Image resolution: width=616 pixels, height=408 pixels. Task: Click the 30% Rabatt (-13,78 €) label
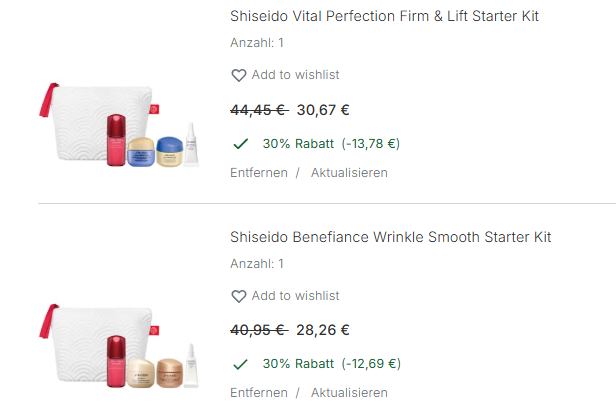[x=331, y=144]
